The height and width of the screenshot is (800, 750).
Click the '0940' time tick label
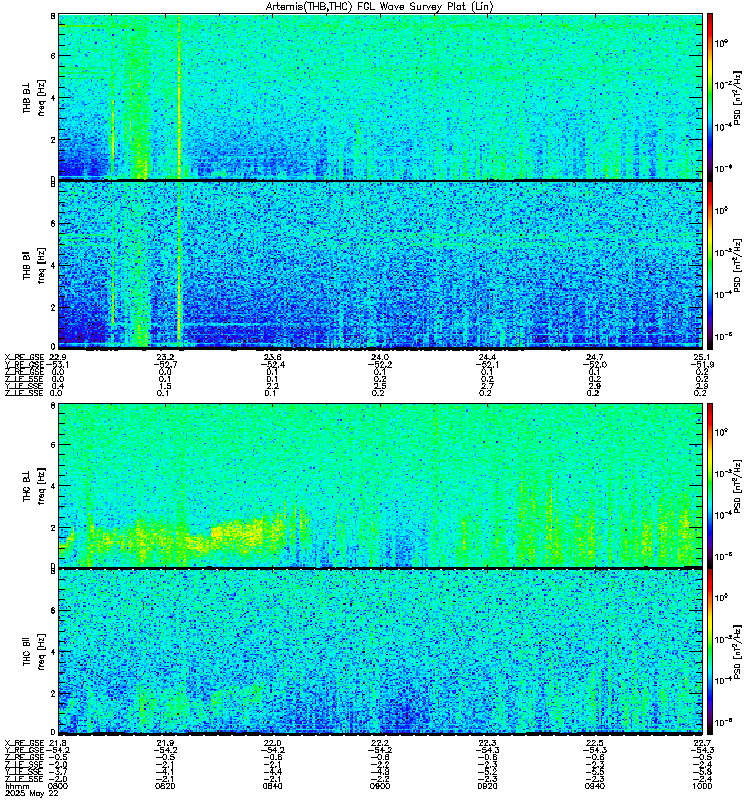[595, 786]
